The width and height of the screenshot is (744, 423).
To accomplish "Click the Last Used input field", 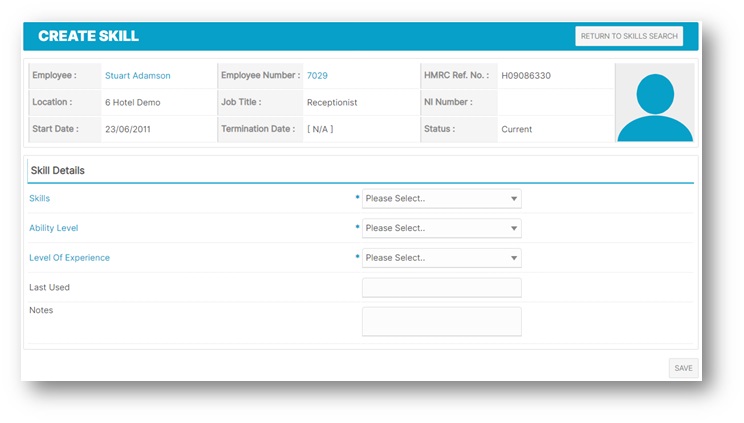I will (x=441, y=288).
